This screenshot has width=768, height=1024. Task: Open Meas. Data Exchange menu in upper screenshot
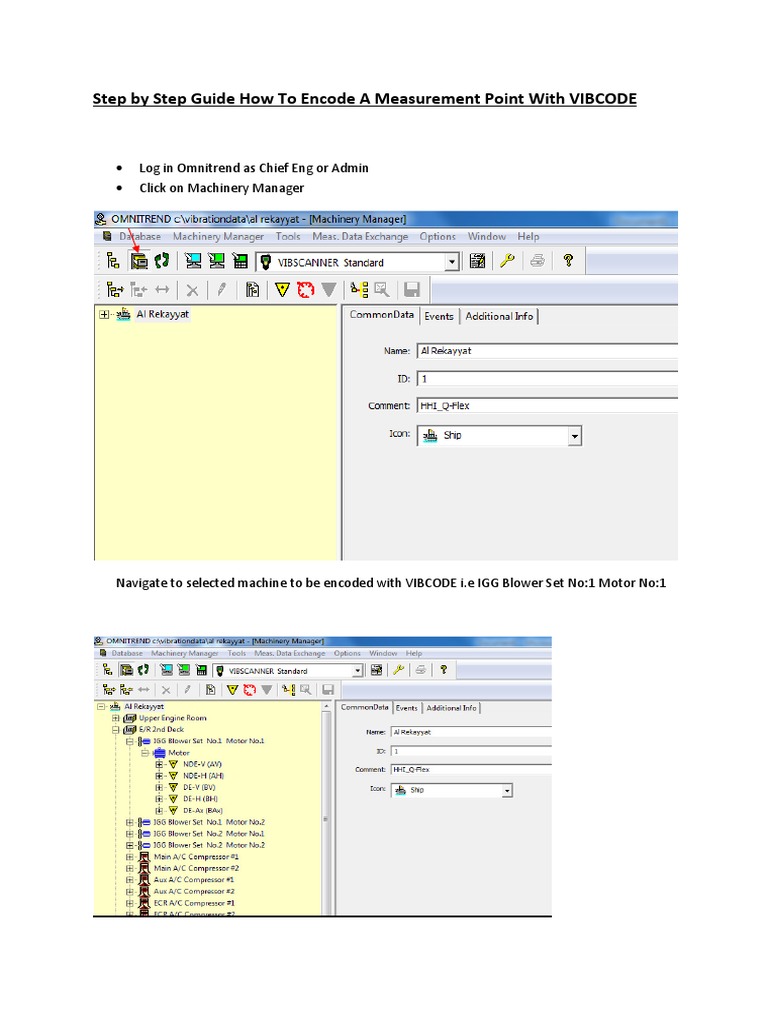pyautogui.click(x=360, y=236)
